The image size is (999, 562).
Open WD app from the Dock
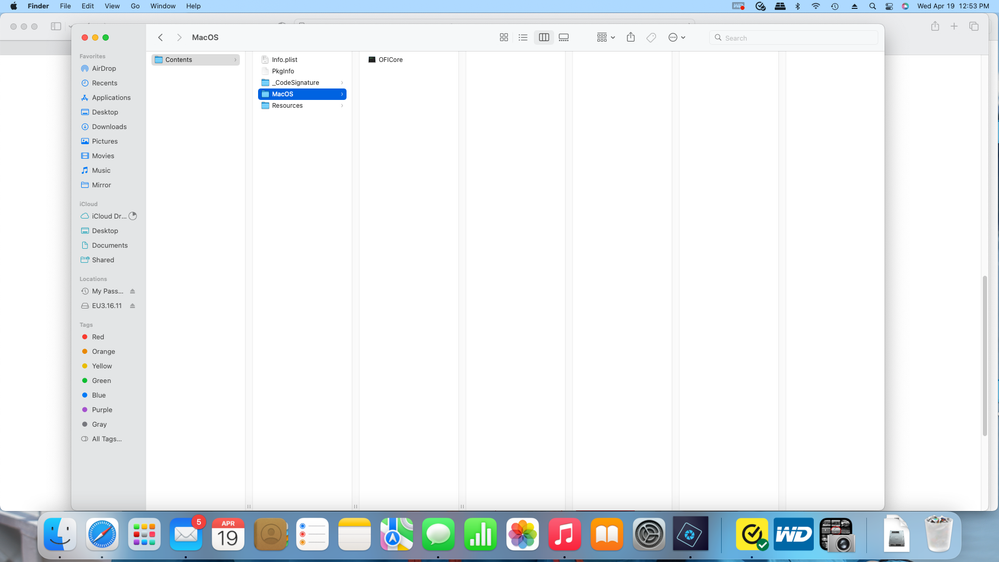pos(794,534)
